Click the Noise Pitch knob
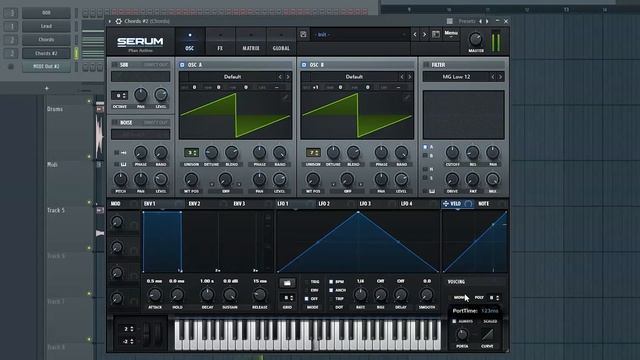Viewport: 640px width, 360px height. [x=120, y=179]
